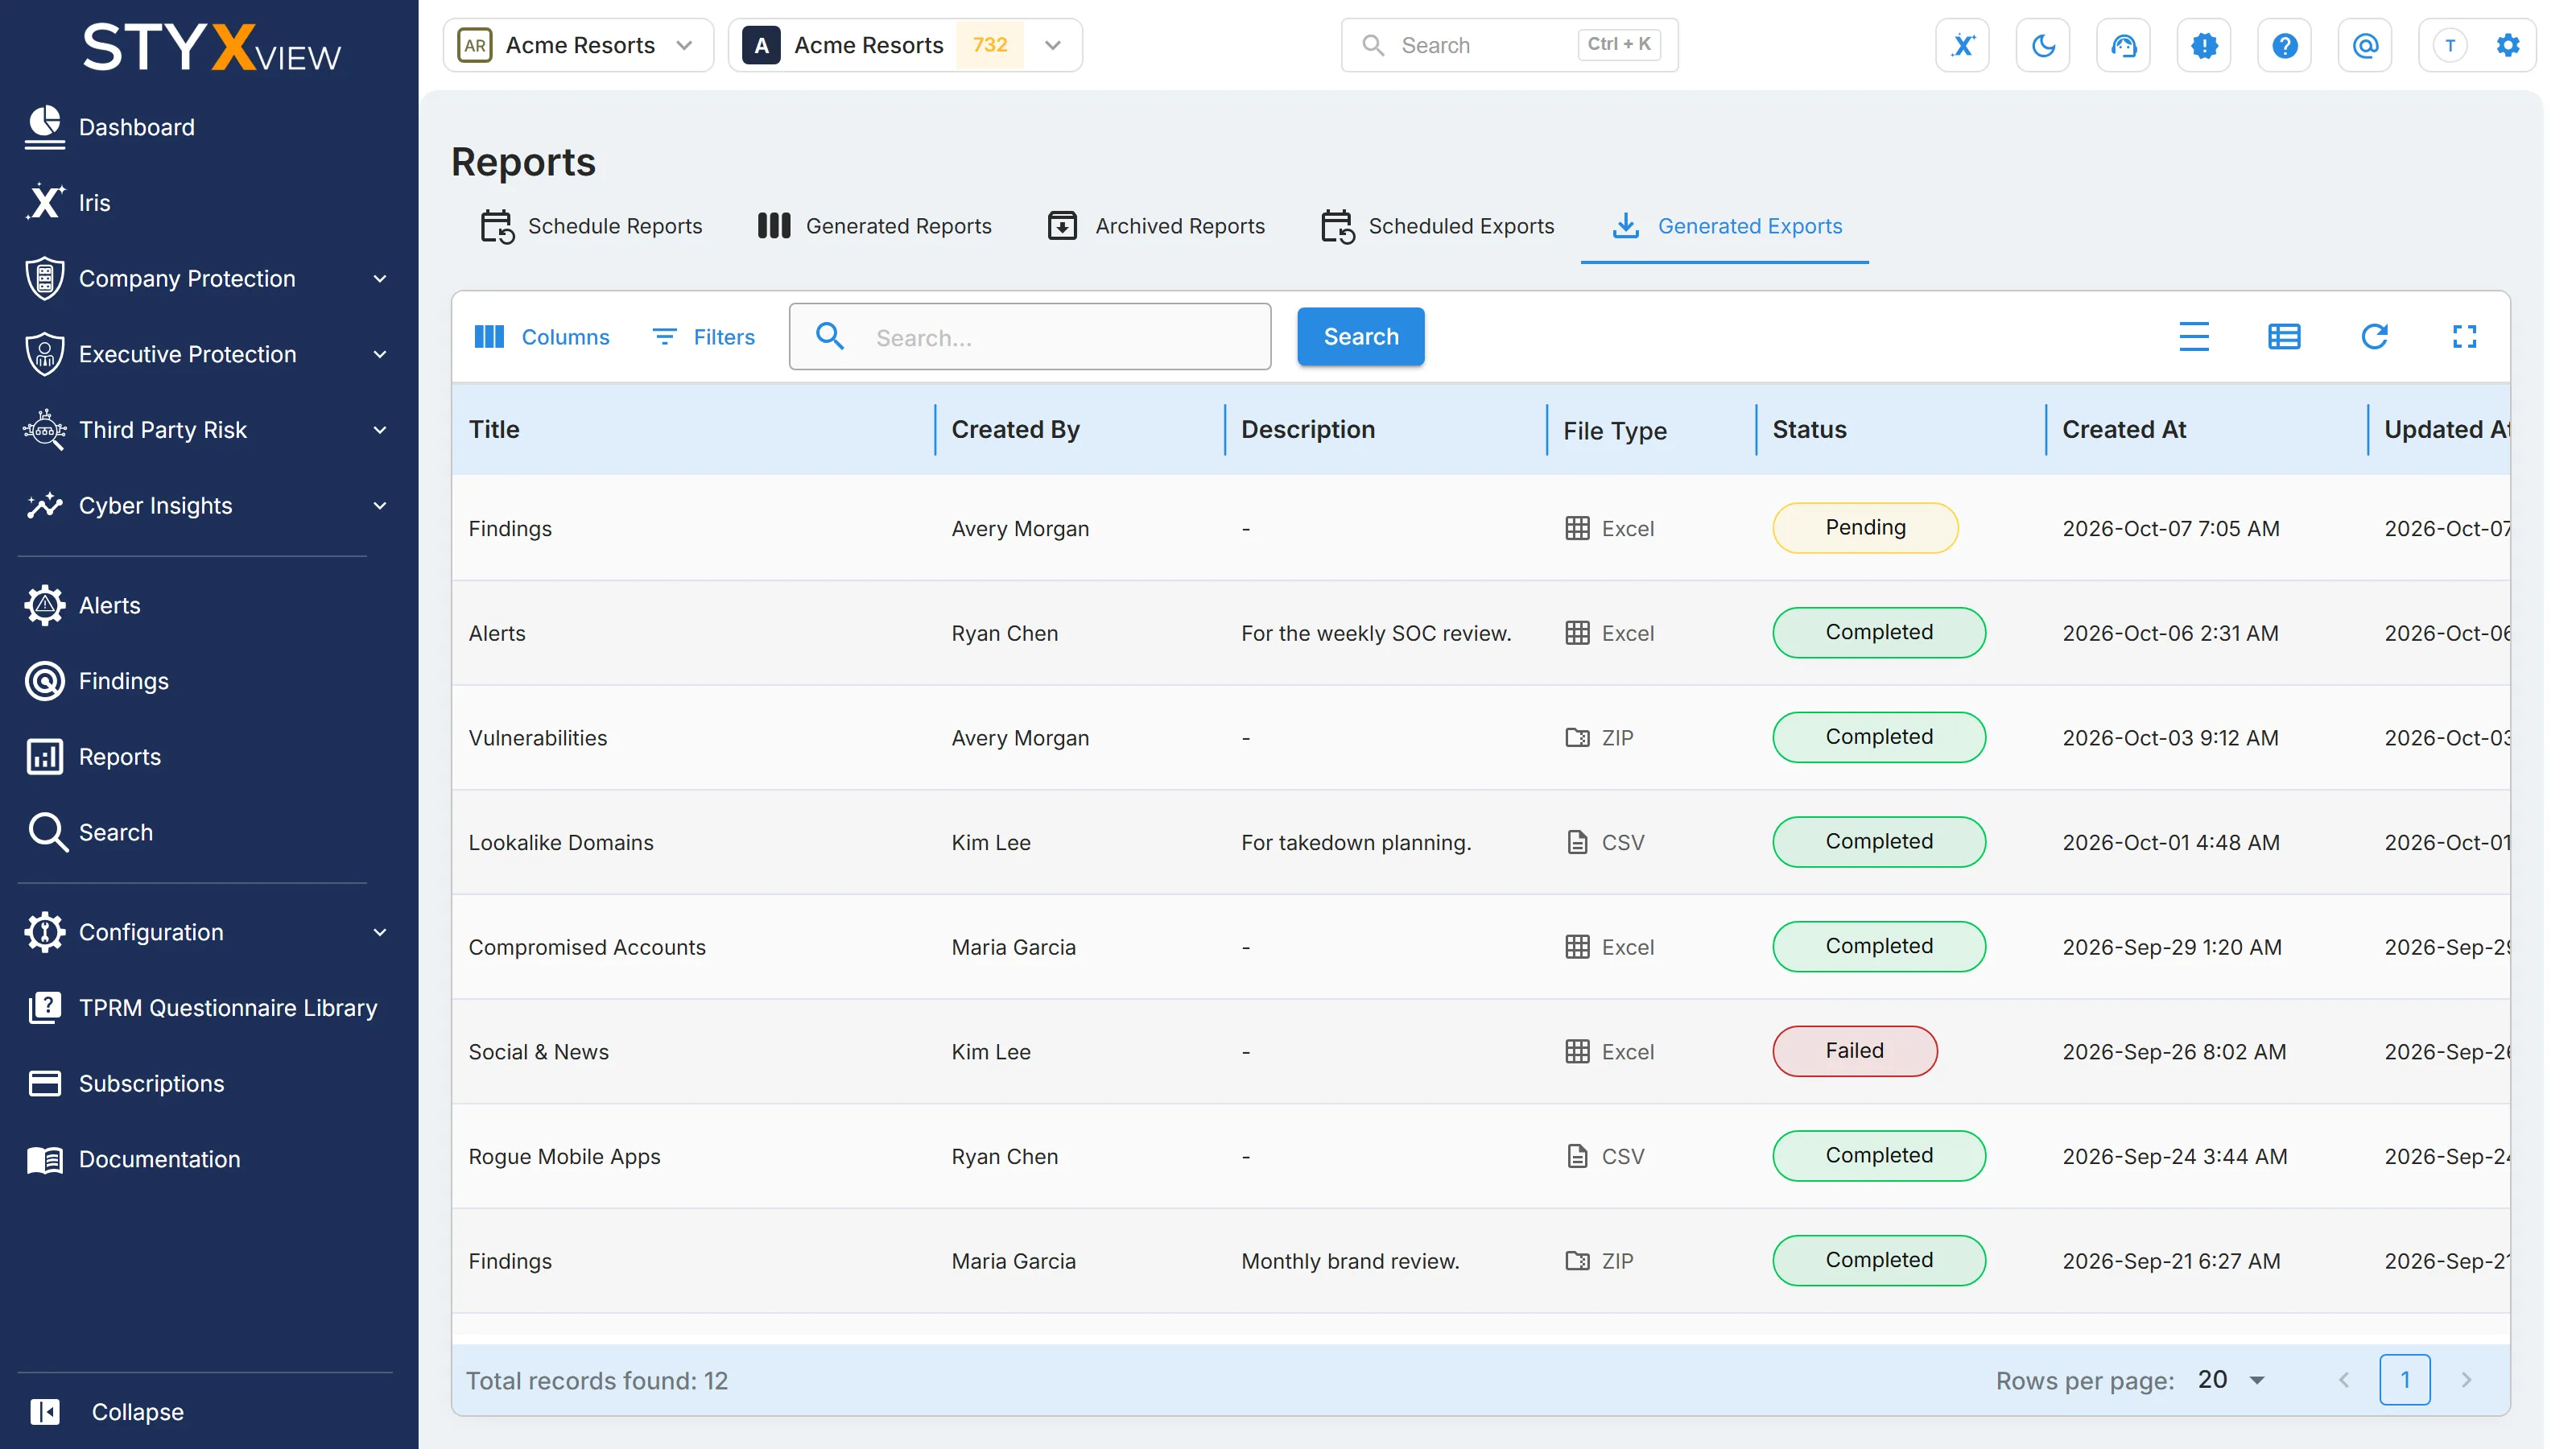Open settings gear in top bar

[x=2508, y=45]
